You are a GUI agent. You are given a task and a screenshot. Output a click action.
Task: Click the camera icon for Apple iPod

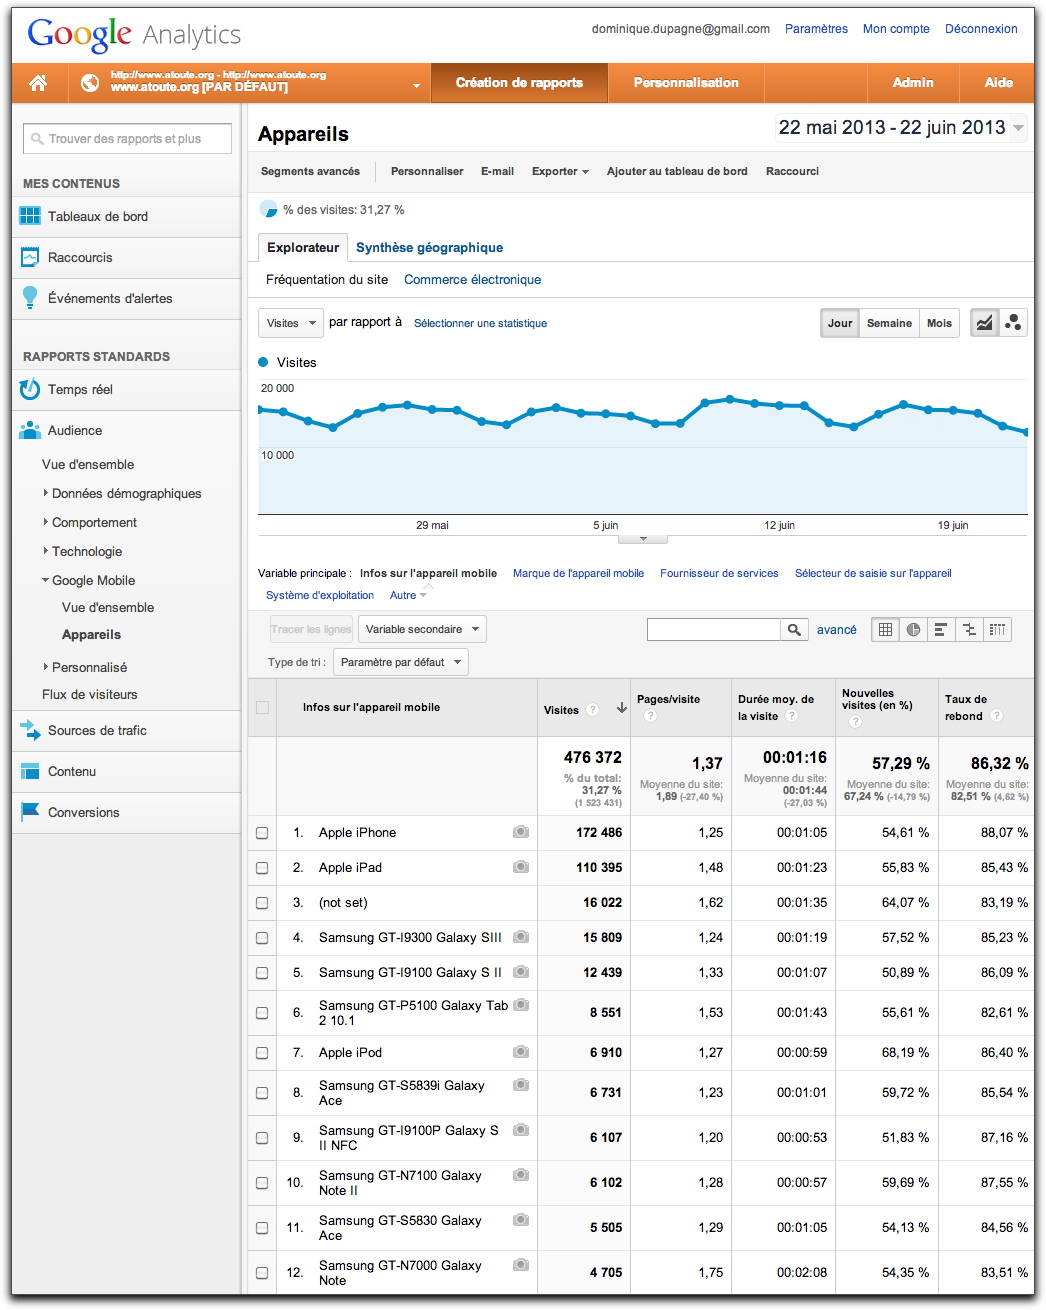click(x=521, y=1052)
